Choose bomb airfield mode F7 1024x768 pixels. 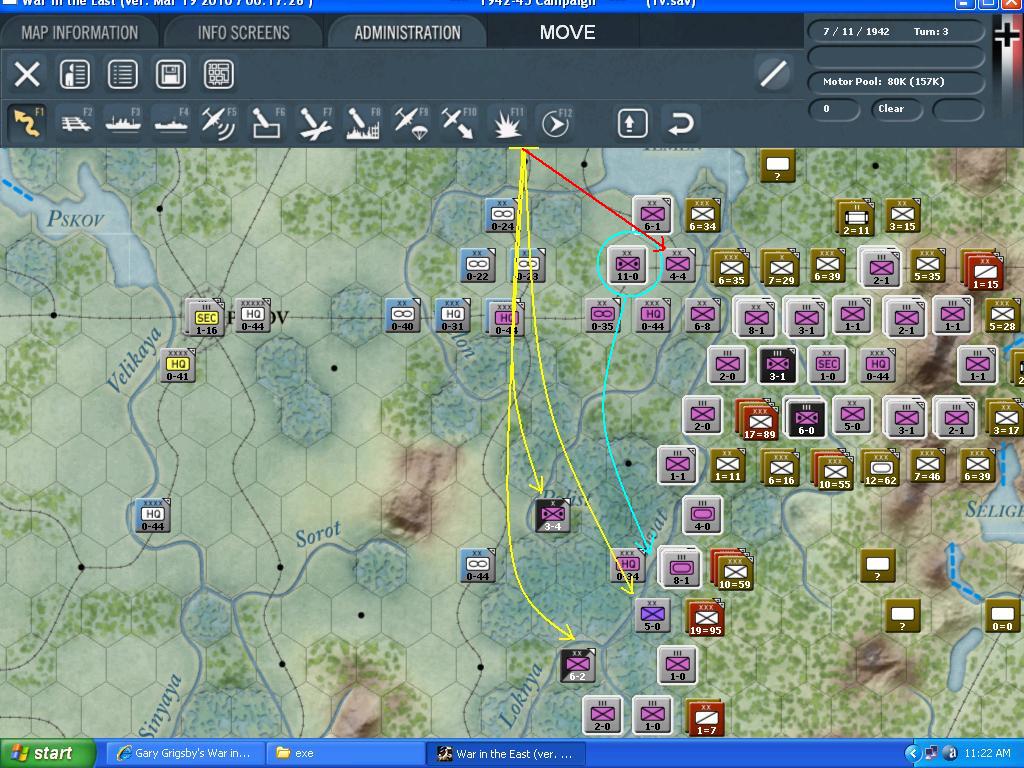(x=315, y=122)
